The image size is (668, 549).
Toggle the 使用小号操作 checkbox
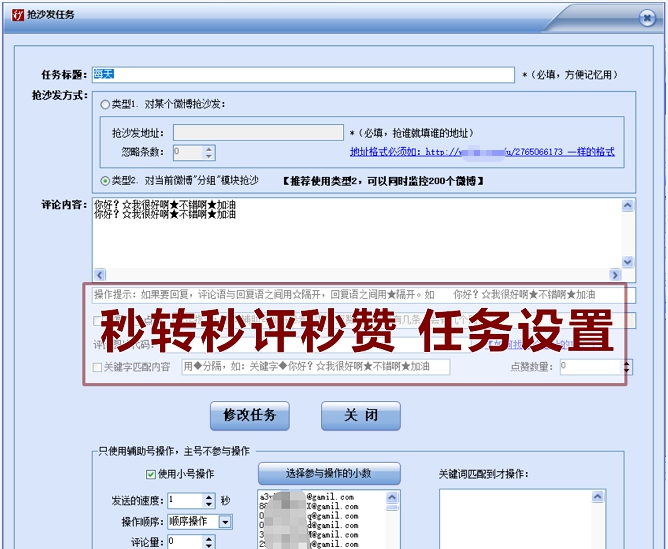[x=151, y=474]
